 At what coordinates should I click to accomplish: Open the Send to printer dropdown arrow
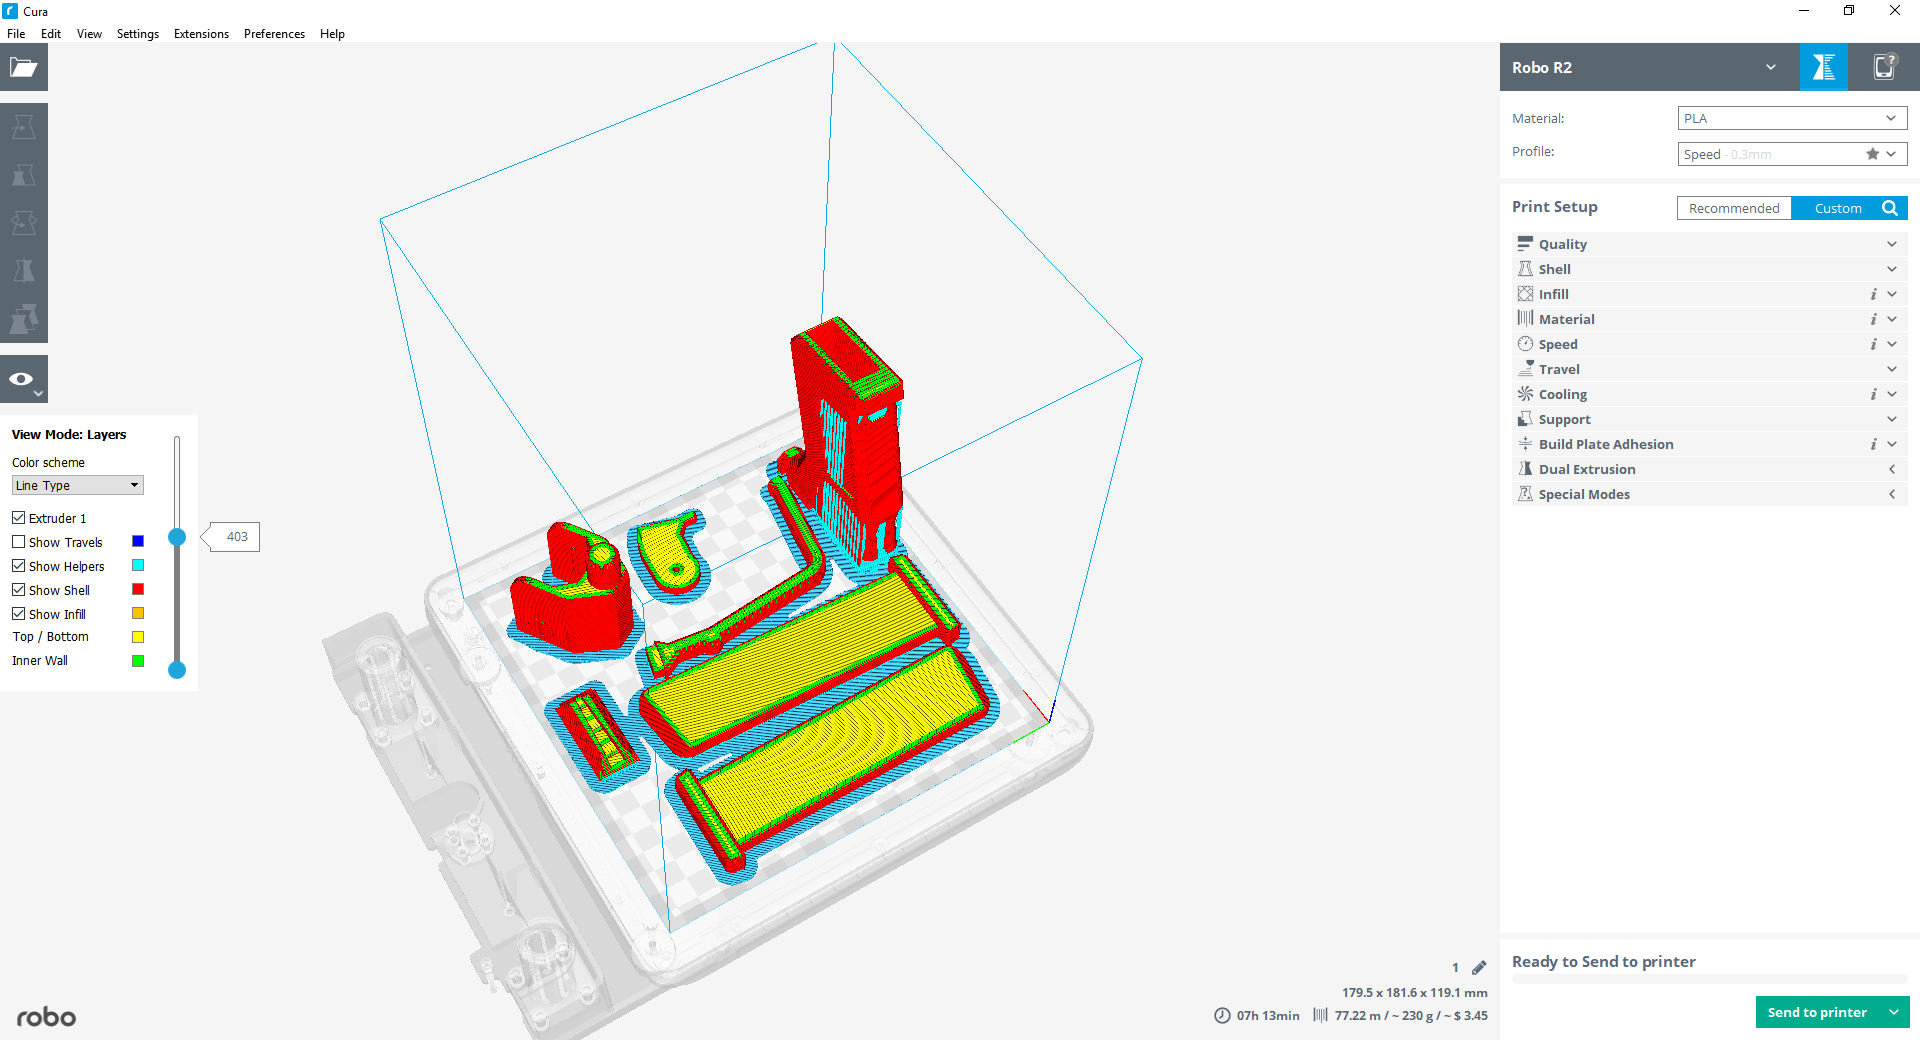[1894, 1012]
